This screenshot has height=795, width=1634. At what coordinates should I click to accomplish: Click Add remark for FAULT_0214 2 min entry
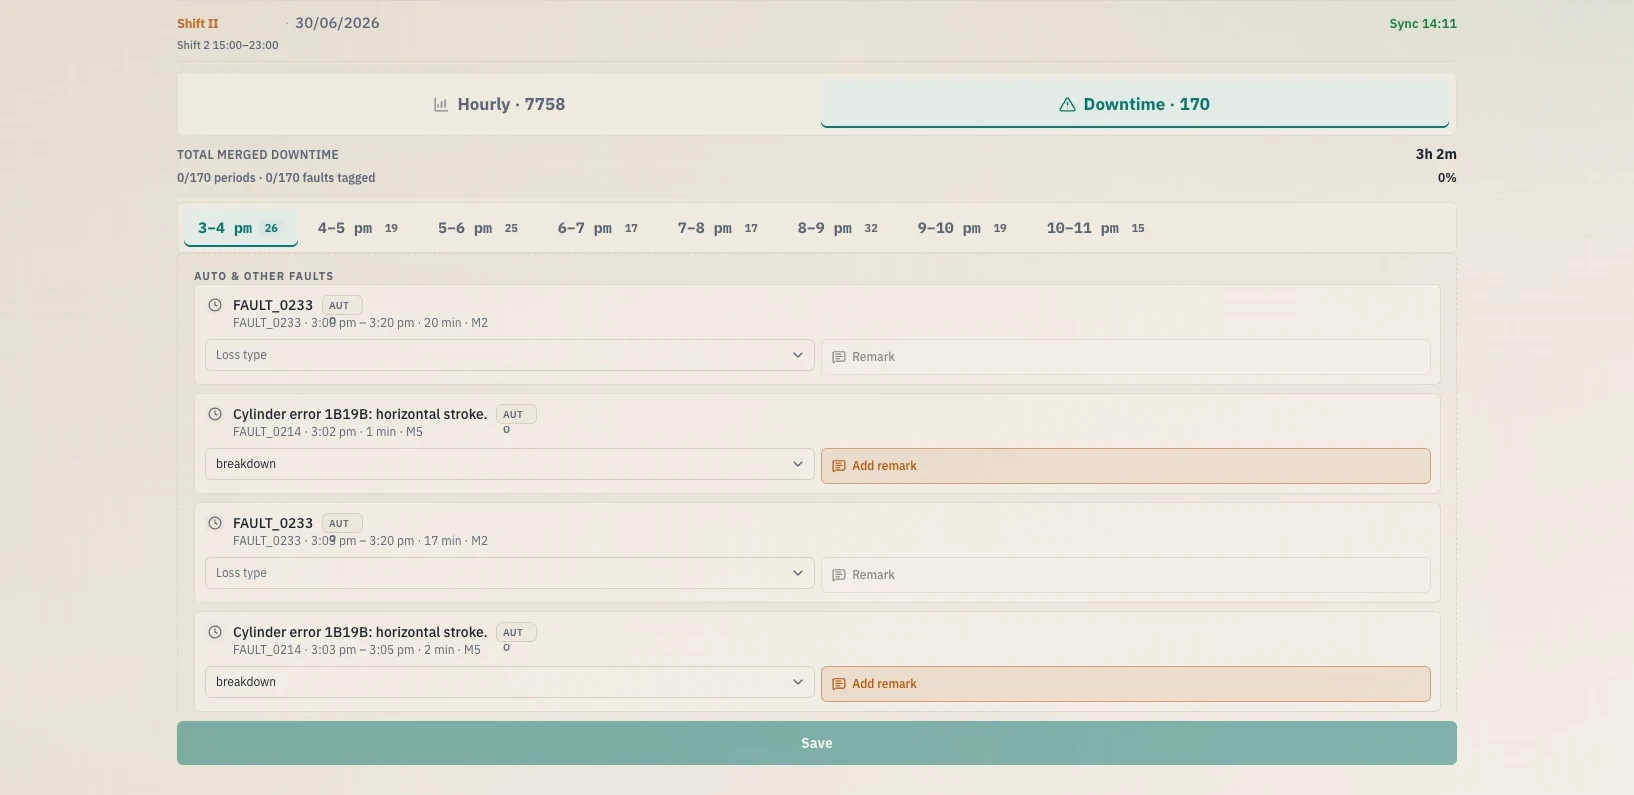(x=1126, y=684)
